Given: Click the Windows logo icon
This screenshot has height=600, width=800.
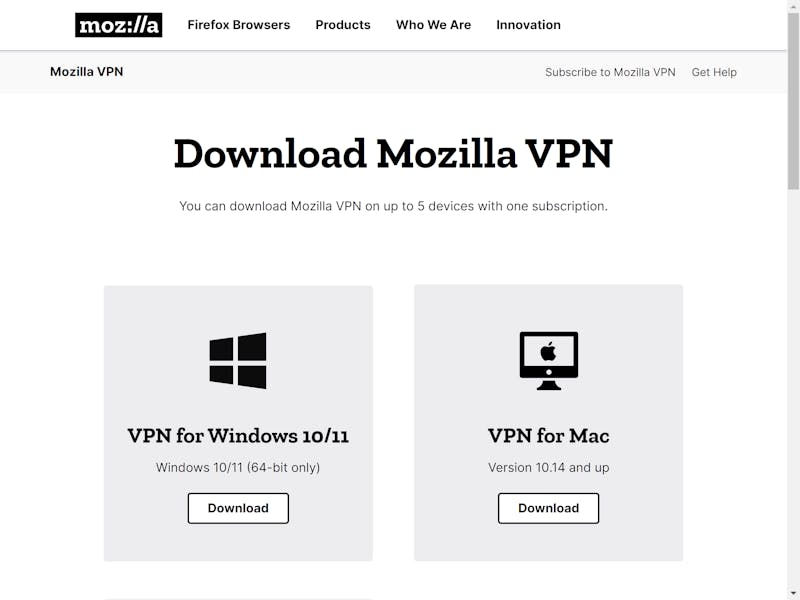Looking at the screenshot, I should tap(238, 361).
